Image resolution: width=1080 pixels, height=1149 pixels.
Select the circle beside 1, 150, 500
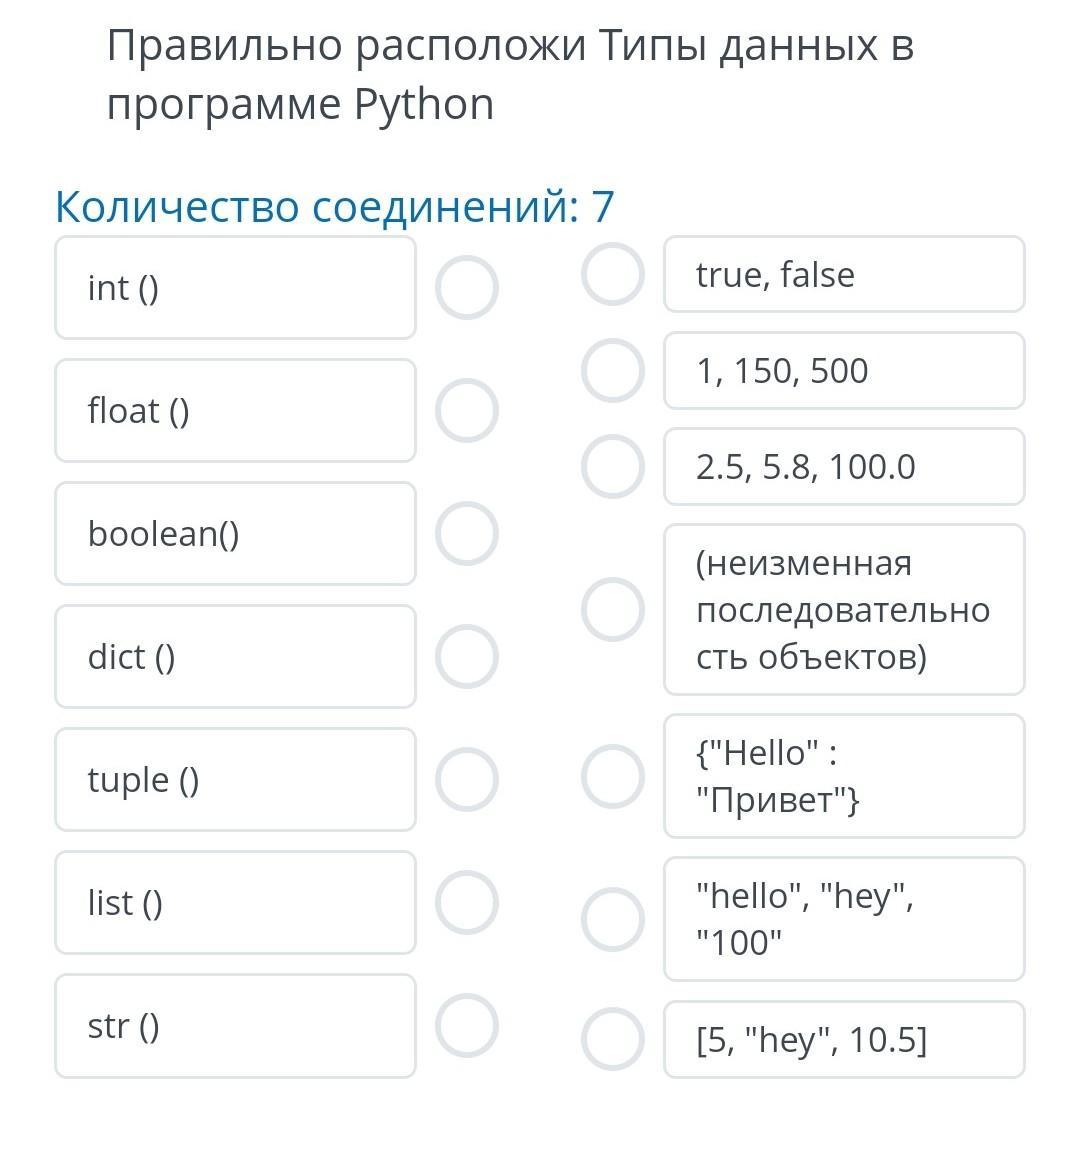coord(613,370)
